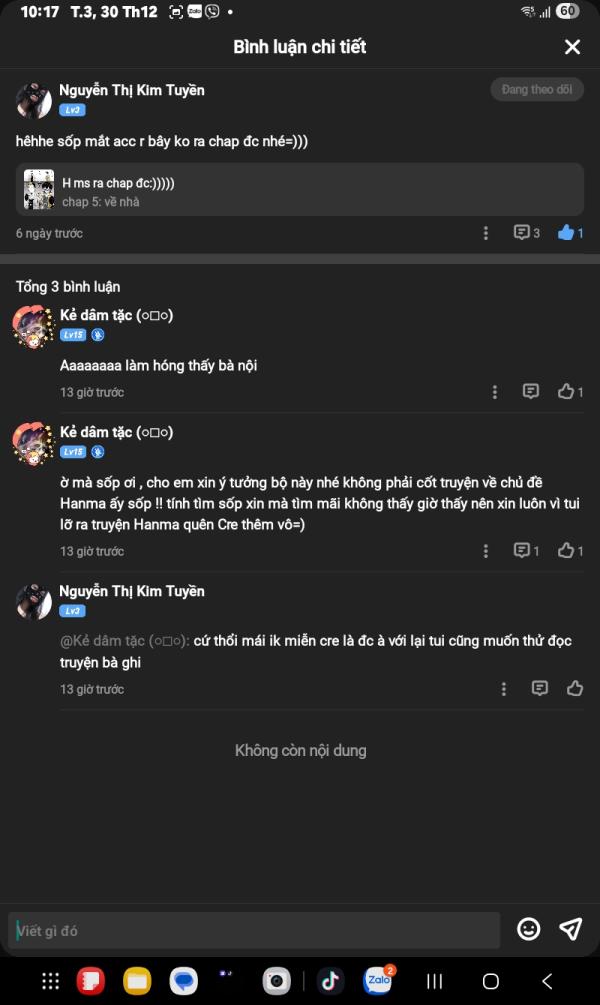Open more options on the main post
The image size is (600, 1005).
coord(486,233)
